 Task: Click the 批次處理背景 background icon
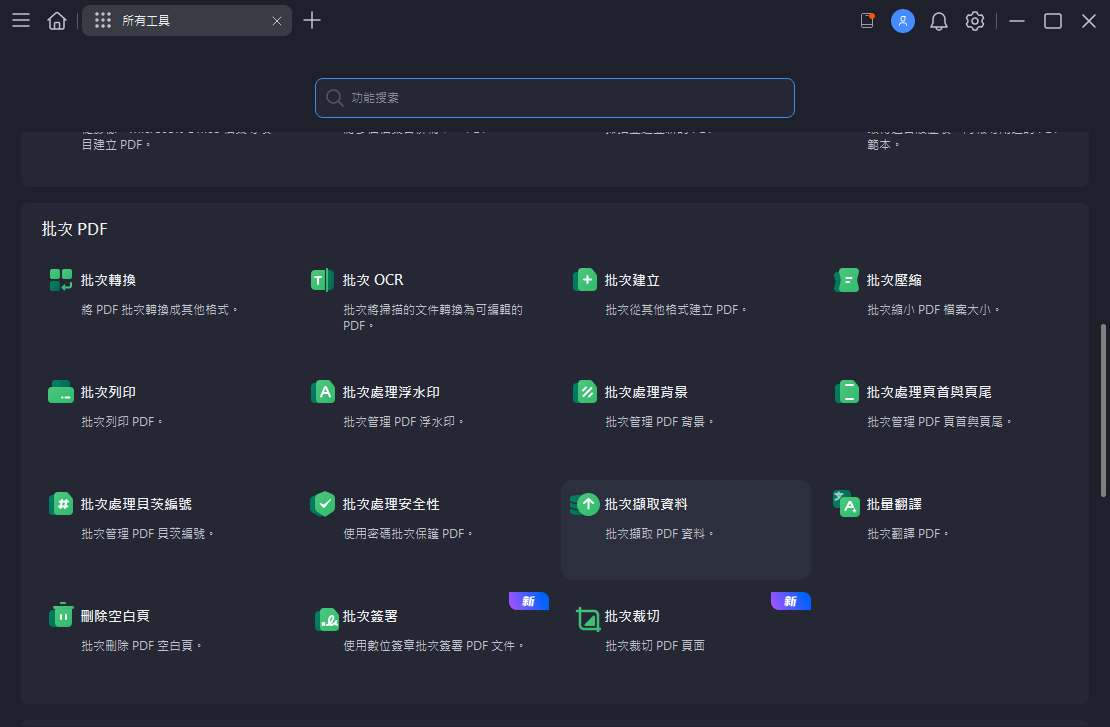click(585, 392)
